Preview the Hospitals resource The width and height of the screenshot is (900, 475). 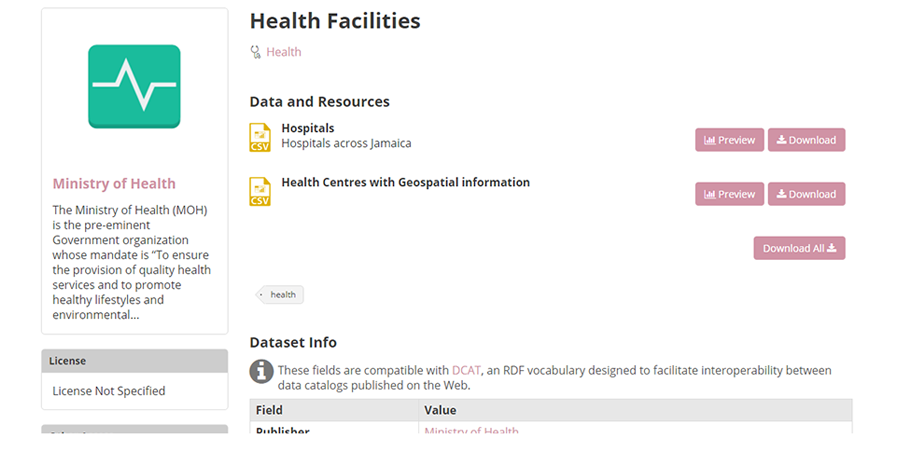coord(730,140)
